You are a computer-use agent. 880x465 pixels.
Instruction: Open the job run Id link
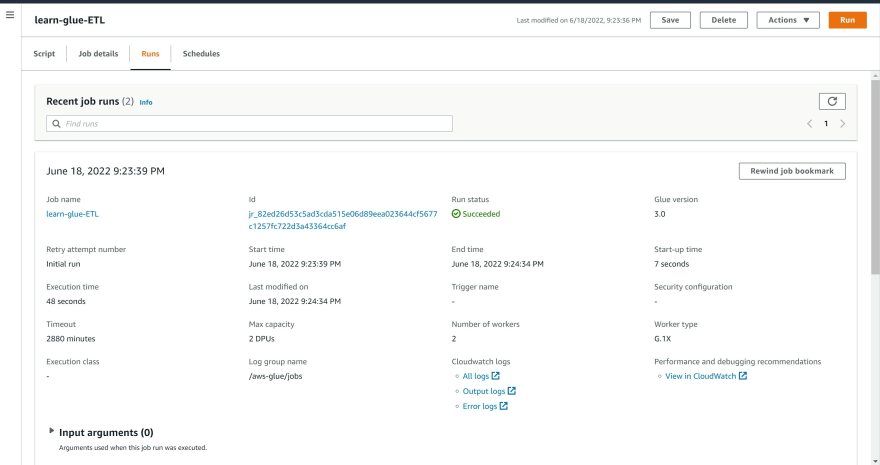tap(343, 220)
